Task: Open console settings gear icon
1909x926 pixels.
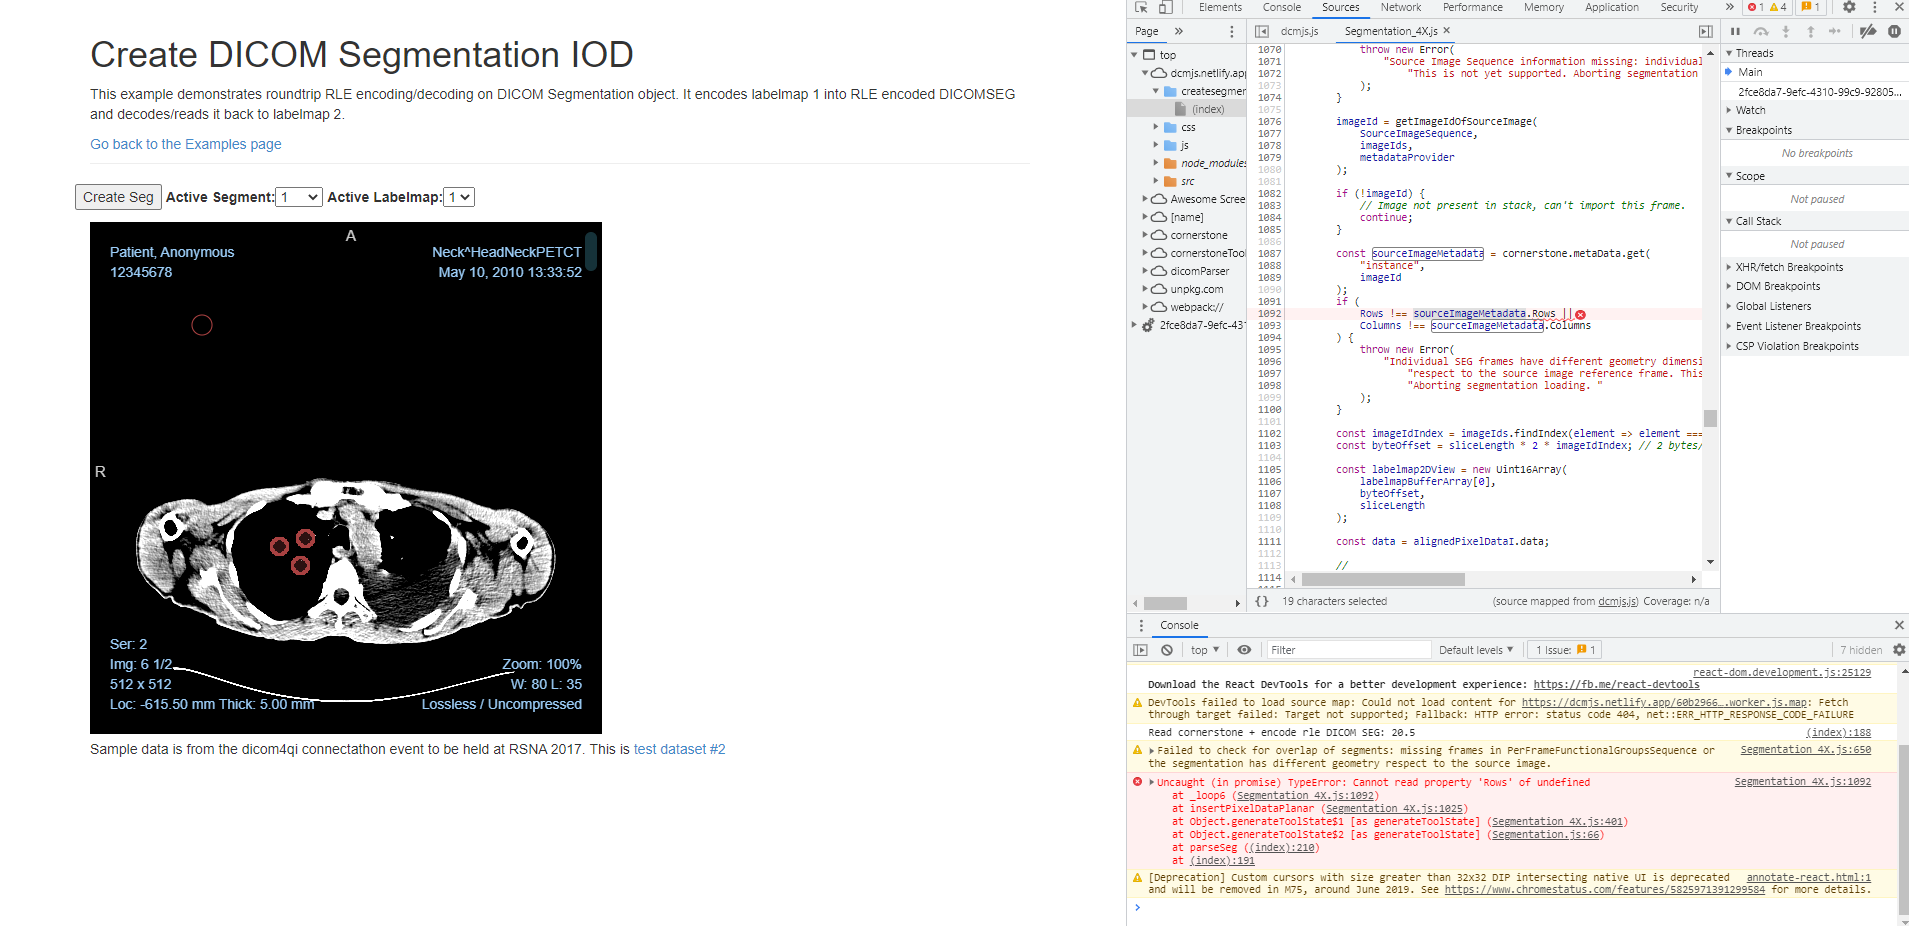Action: coord(1899,650)
